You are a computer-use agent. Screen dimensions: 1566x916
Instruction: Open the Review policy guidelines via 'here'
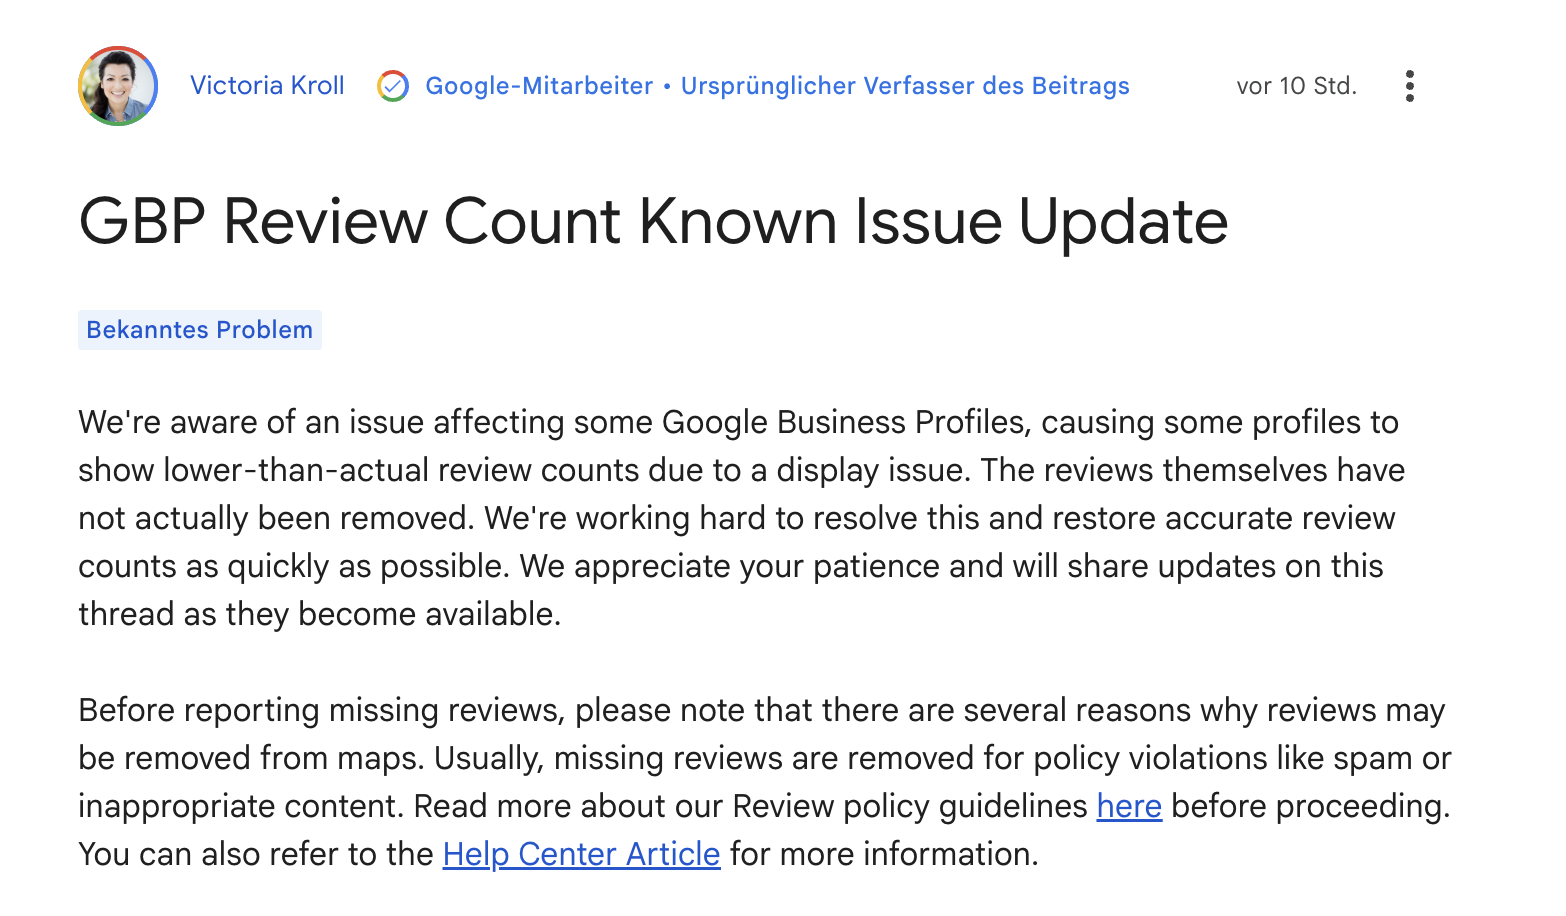tap(1128, 806)
